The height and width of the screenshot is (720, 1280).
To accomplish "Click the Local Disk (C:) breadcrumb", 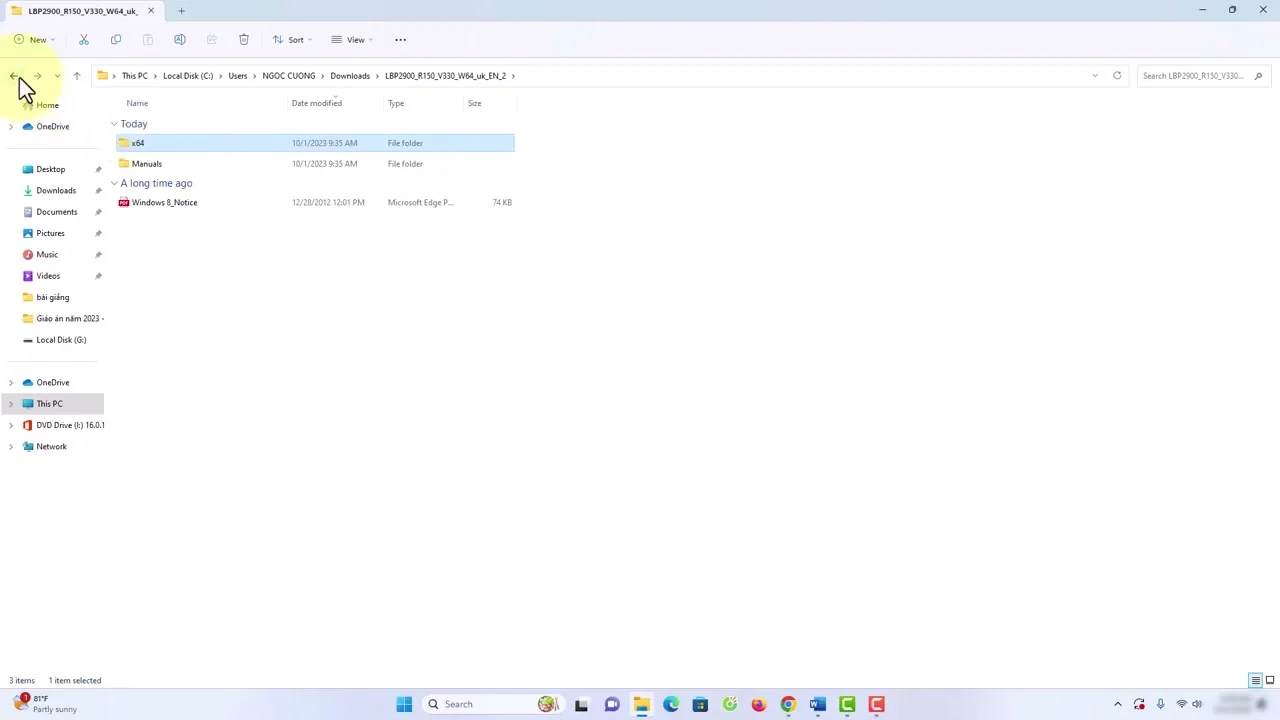I will (188, 76).
